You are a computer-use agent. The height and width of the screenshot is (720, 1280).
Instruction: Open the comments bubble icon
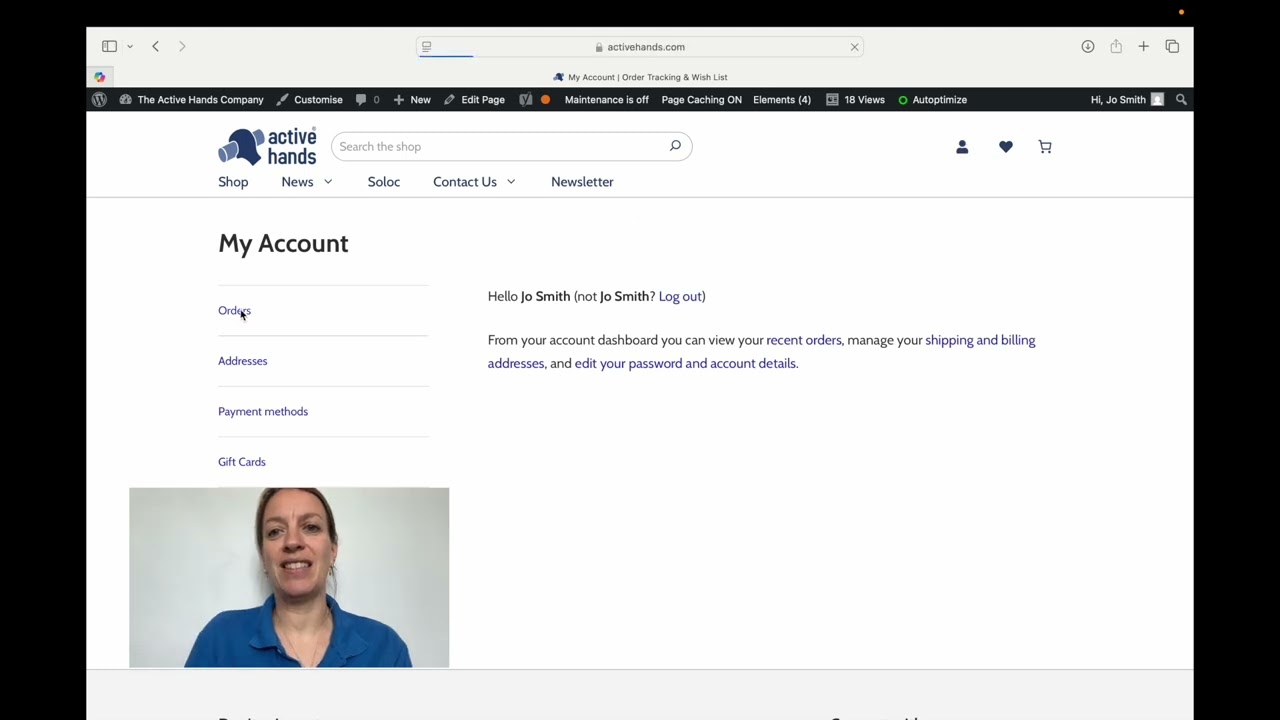click(x=367, y=100)
